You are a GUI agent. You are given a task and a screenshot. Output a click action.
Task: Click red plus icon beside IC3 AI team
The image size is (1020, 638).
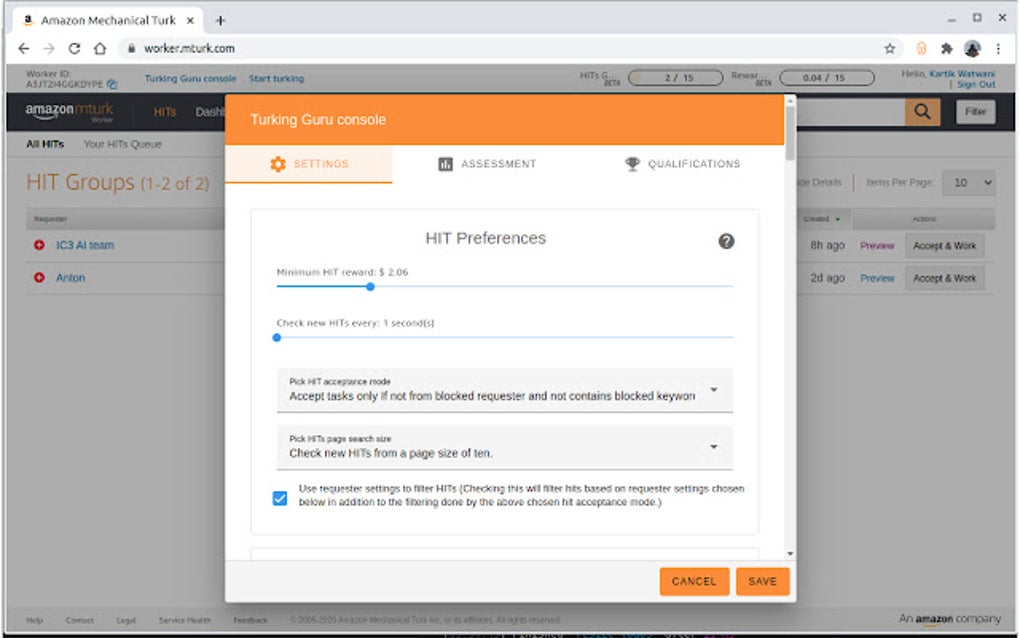coord(39,245)
